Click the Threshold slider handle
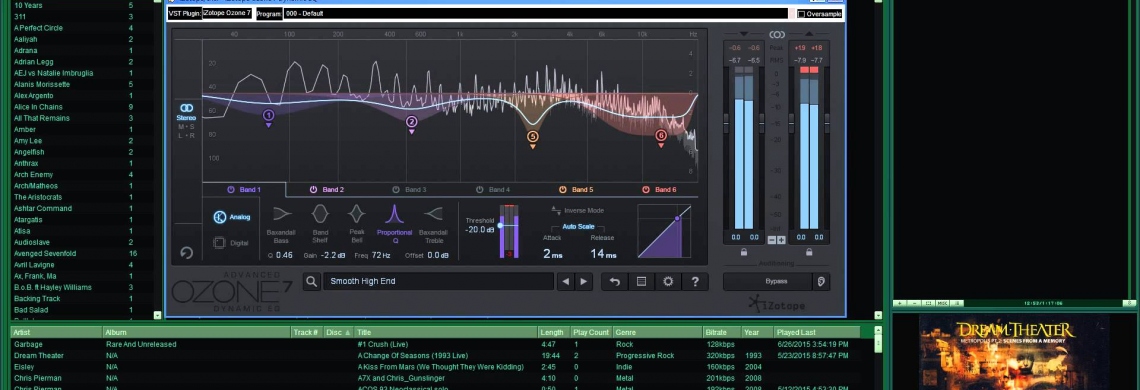Viewport: 1140px width, 390px height. click(x=500, y=226)
